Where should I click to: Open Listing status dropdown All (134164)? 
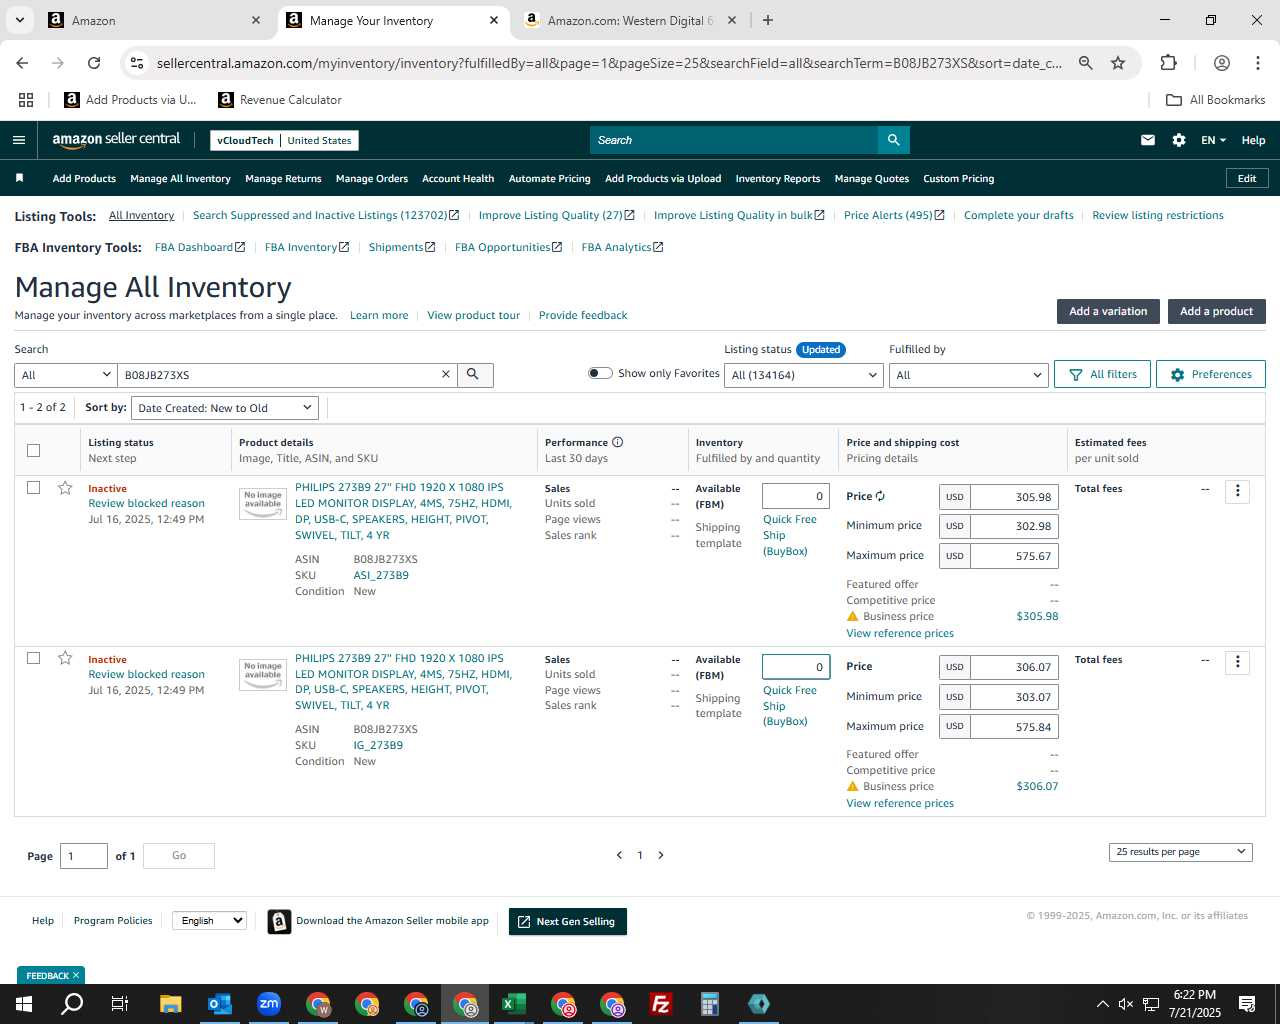tap(804, 375)
